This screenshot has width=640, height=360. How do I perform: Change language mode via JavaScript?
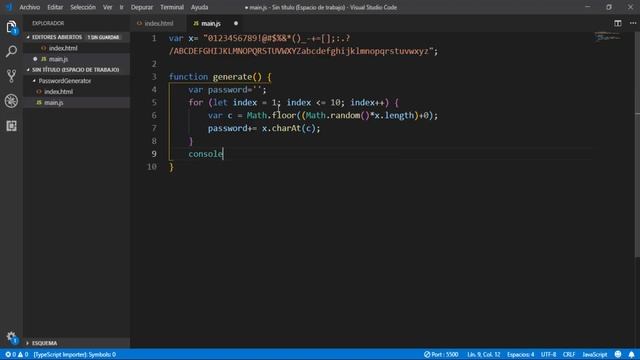(x=594, y=354)
